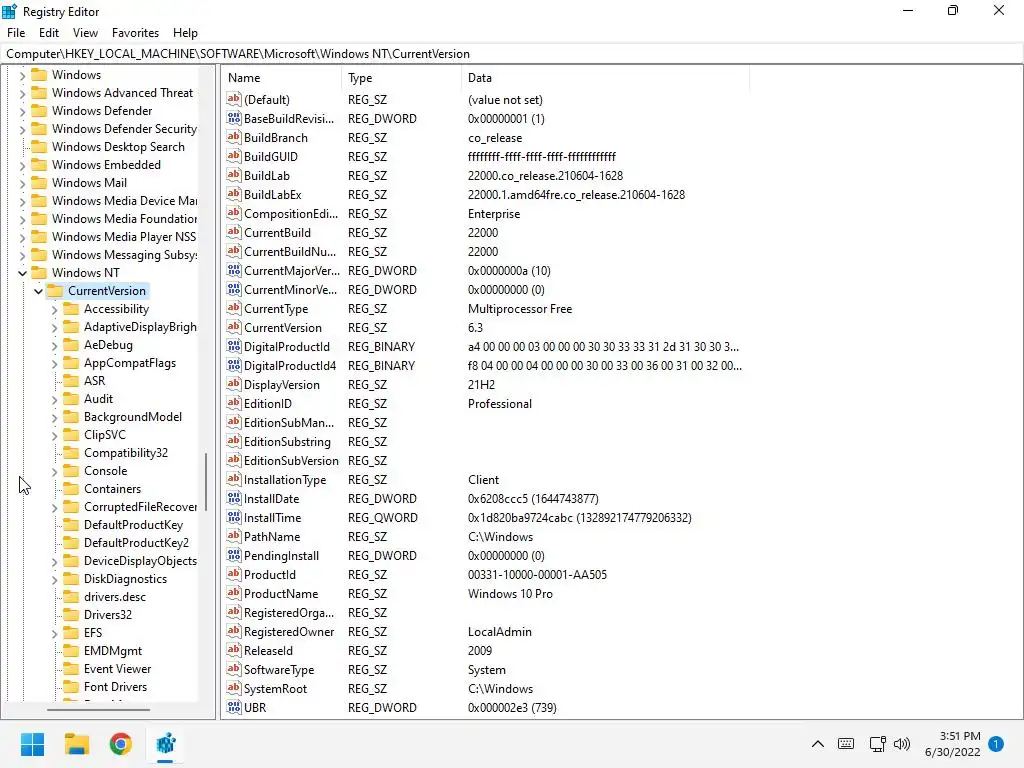Select the CurrentBuild value name
This screenshot has height=768, width=1024.
278,232
